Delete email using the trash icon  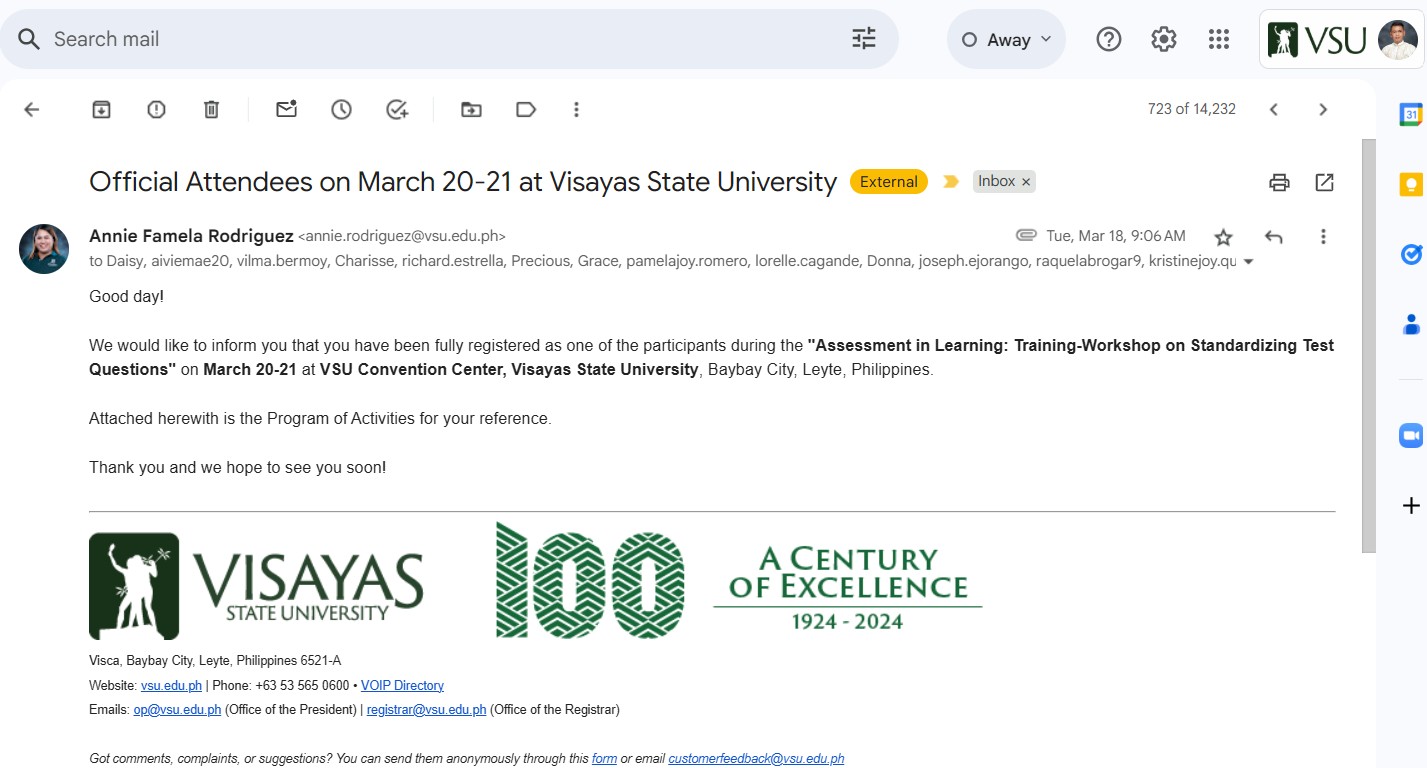point(211,110)
